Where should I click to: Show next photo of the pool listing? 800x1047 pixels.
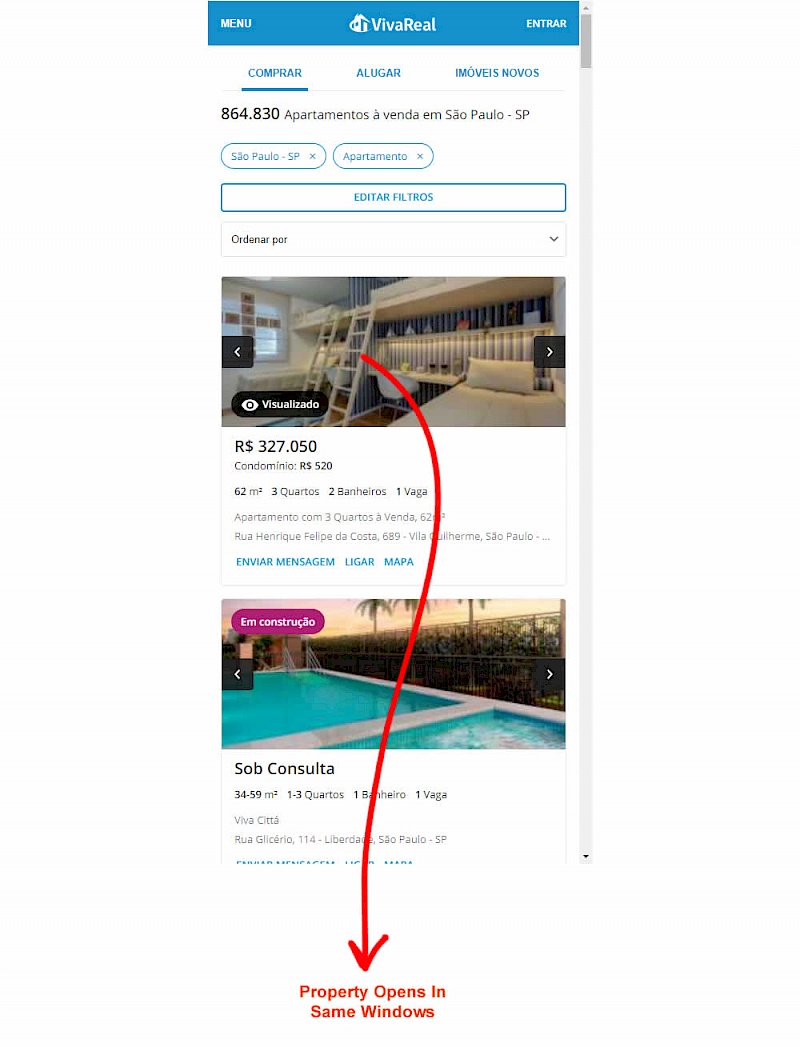(550, 674)
